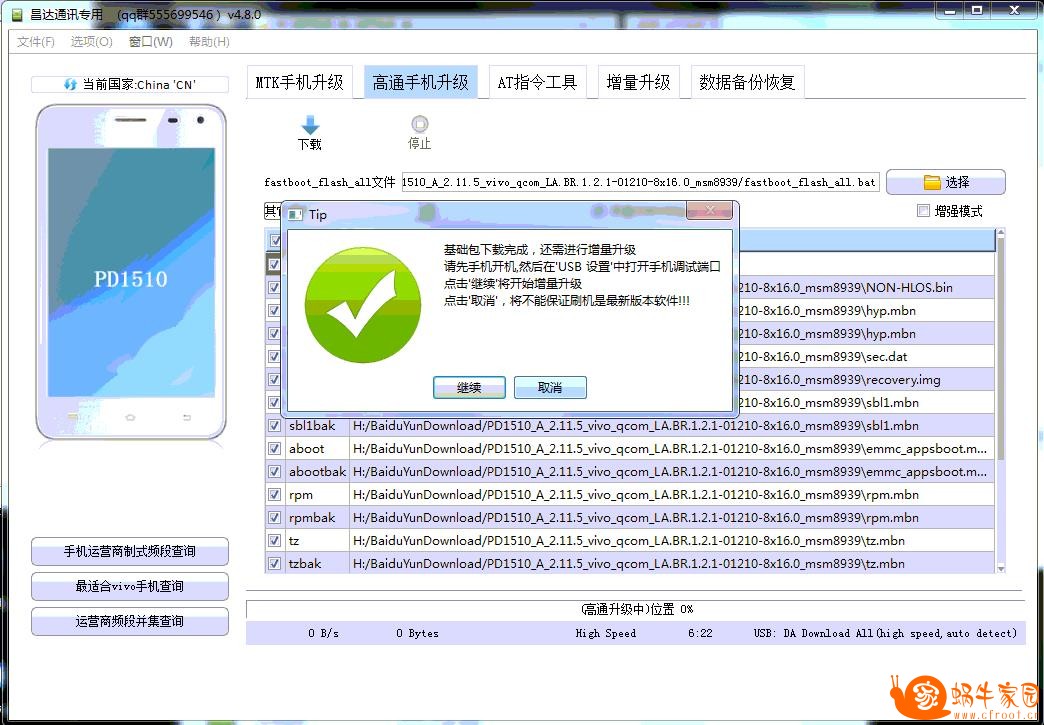1044x725 pixels.
Task: Open 最适合vivo手机查询
Action: pyautogui.click(x=130, y=587)
